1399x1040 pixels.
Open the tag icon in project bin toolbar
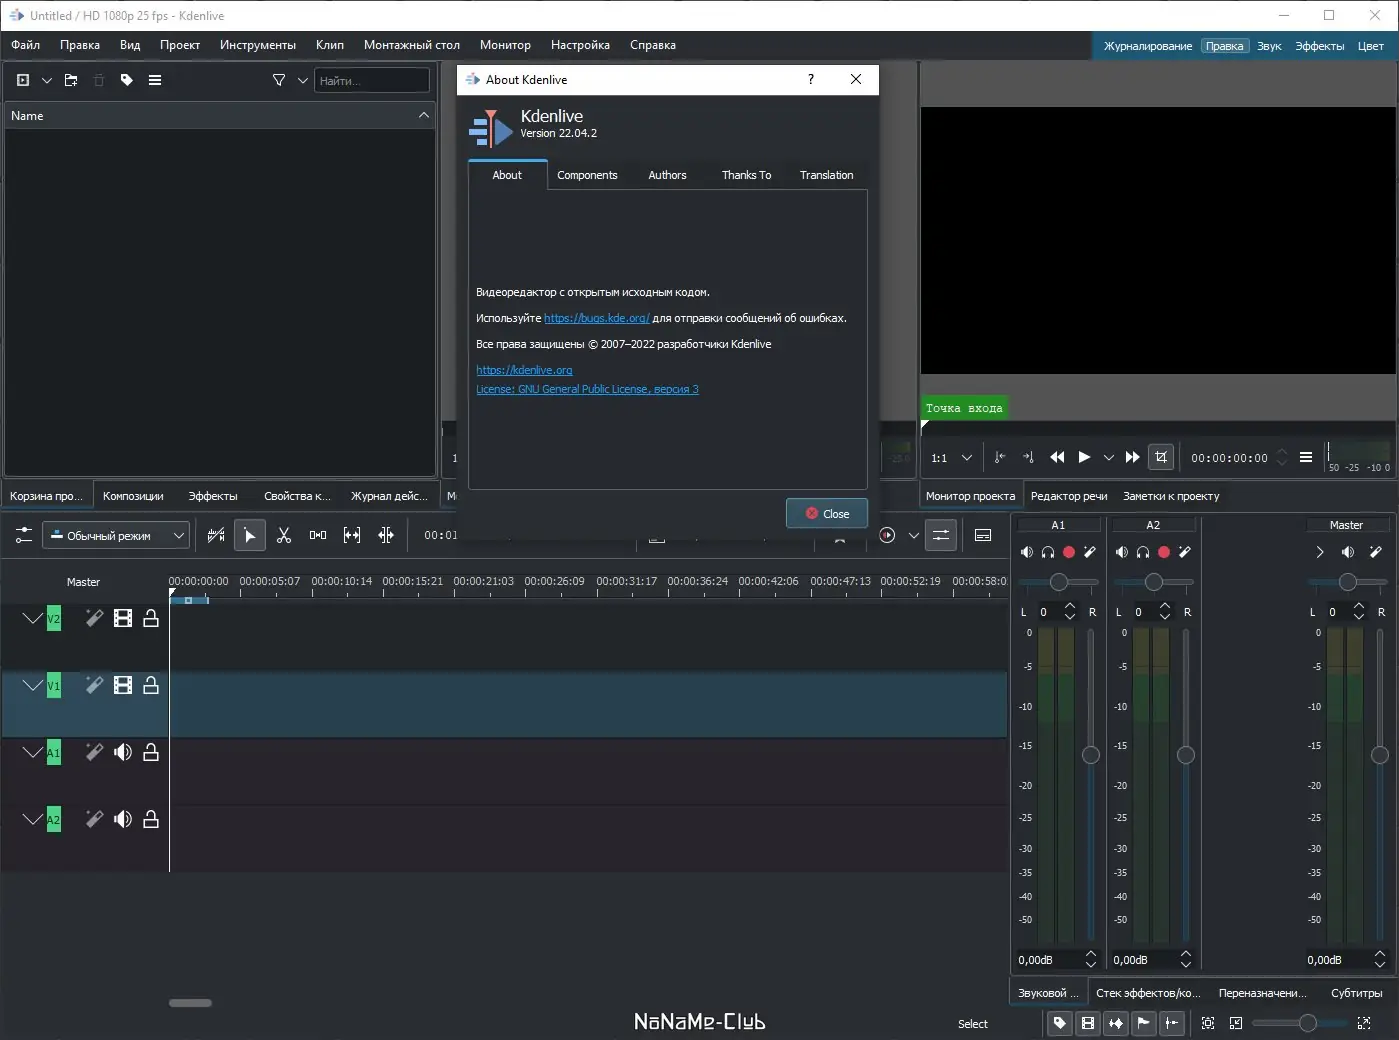(x=127, y=80)
